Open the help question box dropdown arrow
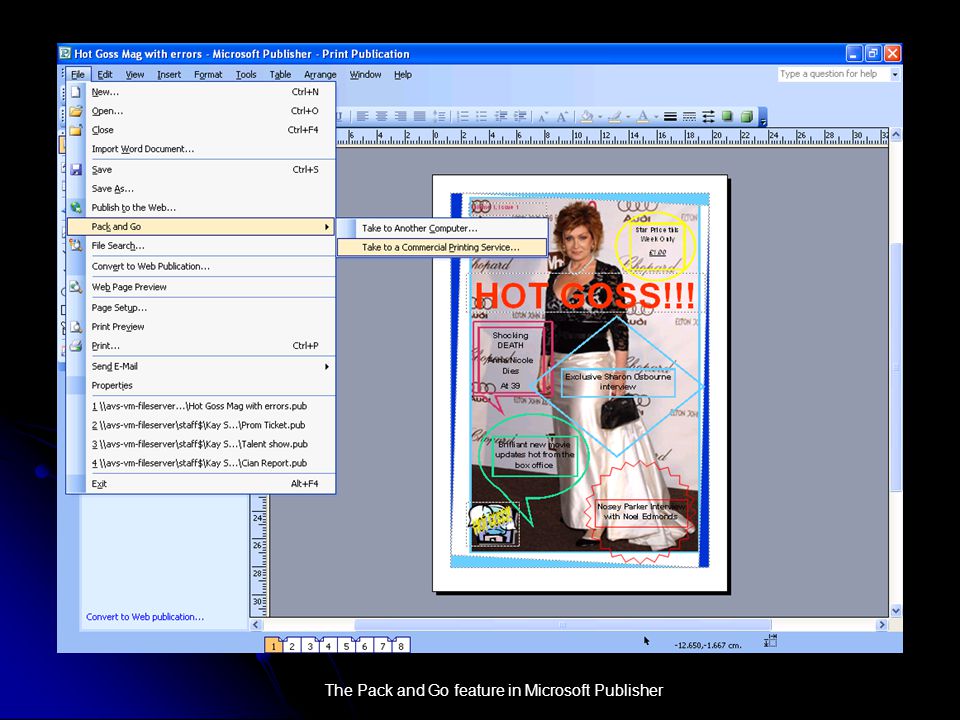Viewport: 960px width, 720px height. pyautogui.click(x=894, y=74)
